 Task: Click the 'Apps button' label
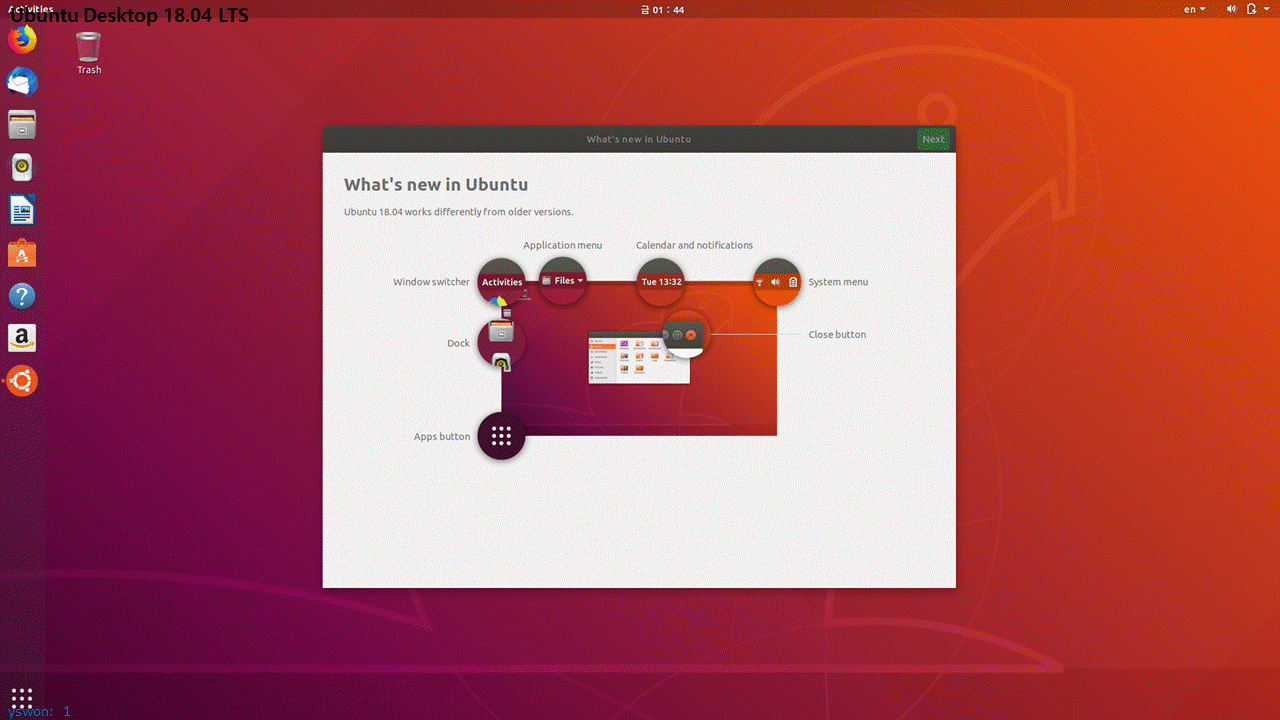tap(442, 437)
